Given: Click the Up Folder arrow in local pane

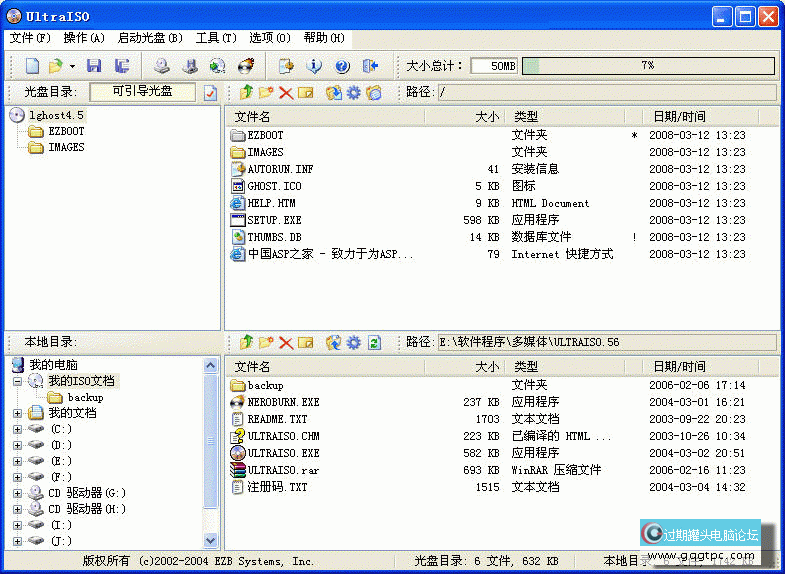Looking at the screenshot, I should click(x=246, y=342).
